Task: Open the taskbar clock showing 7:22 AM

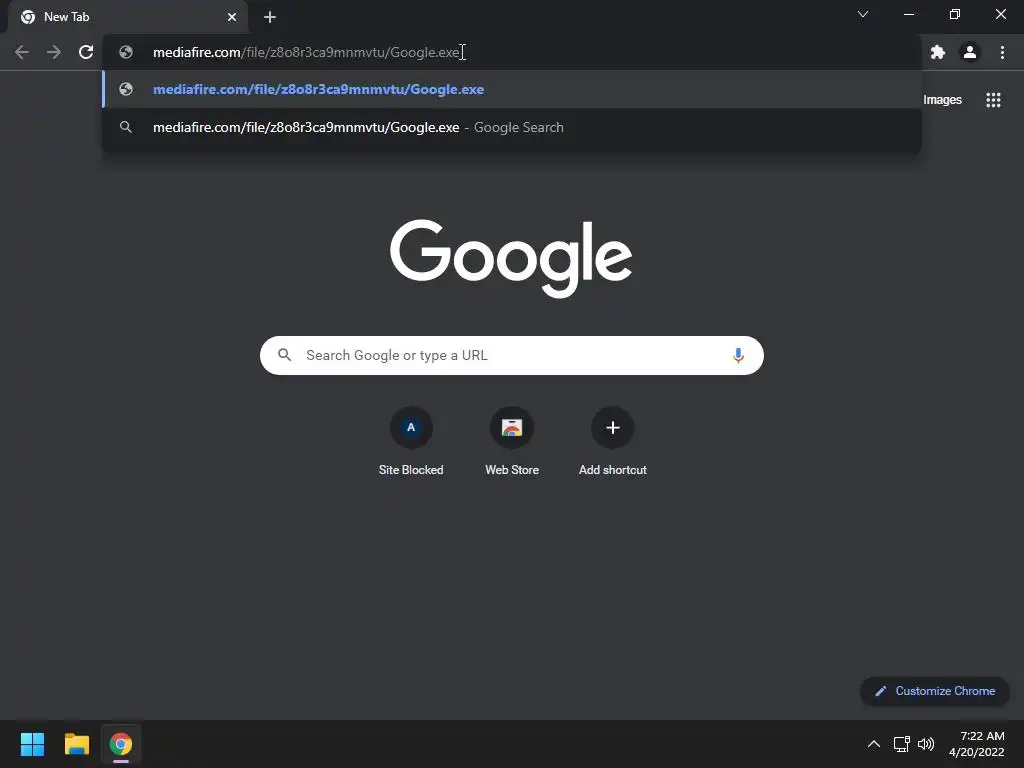Action: (x=976, y=744)
